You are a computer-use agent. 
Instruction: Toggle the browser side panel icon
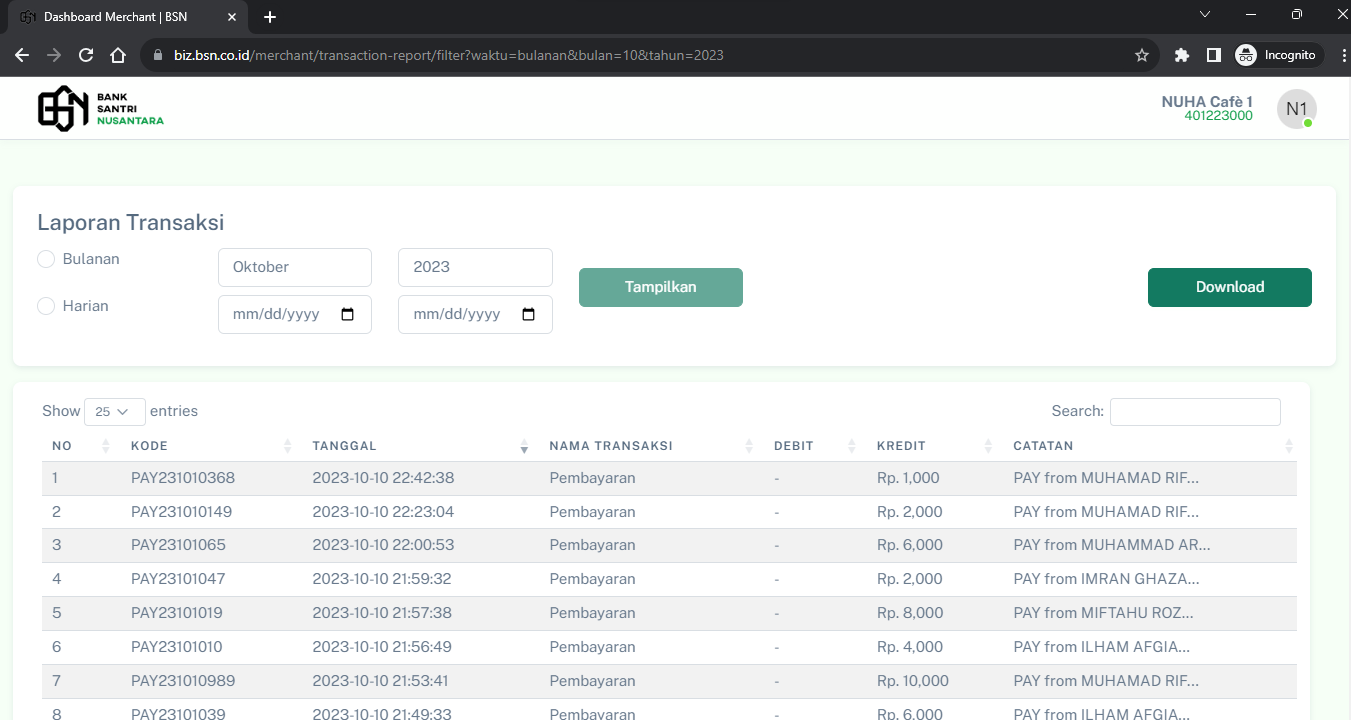tap(1213, 55)
